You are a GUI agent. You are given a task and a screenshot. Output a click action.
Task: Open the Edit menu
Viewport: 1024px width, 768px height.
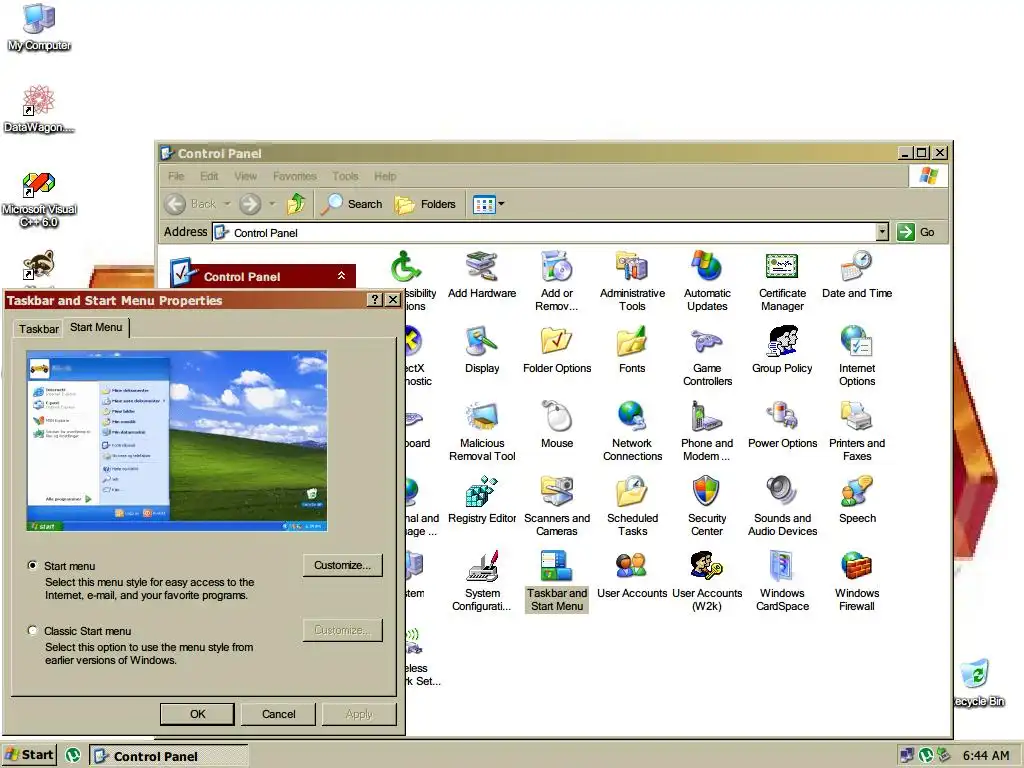pos(209,176)
